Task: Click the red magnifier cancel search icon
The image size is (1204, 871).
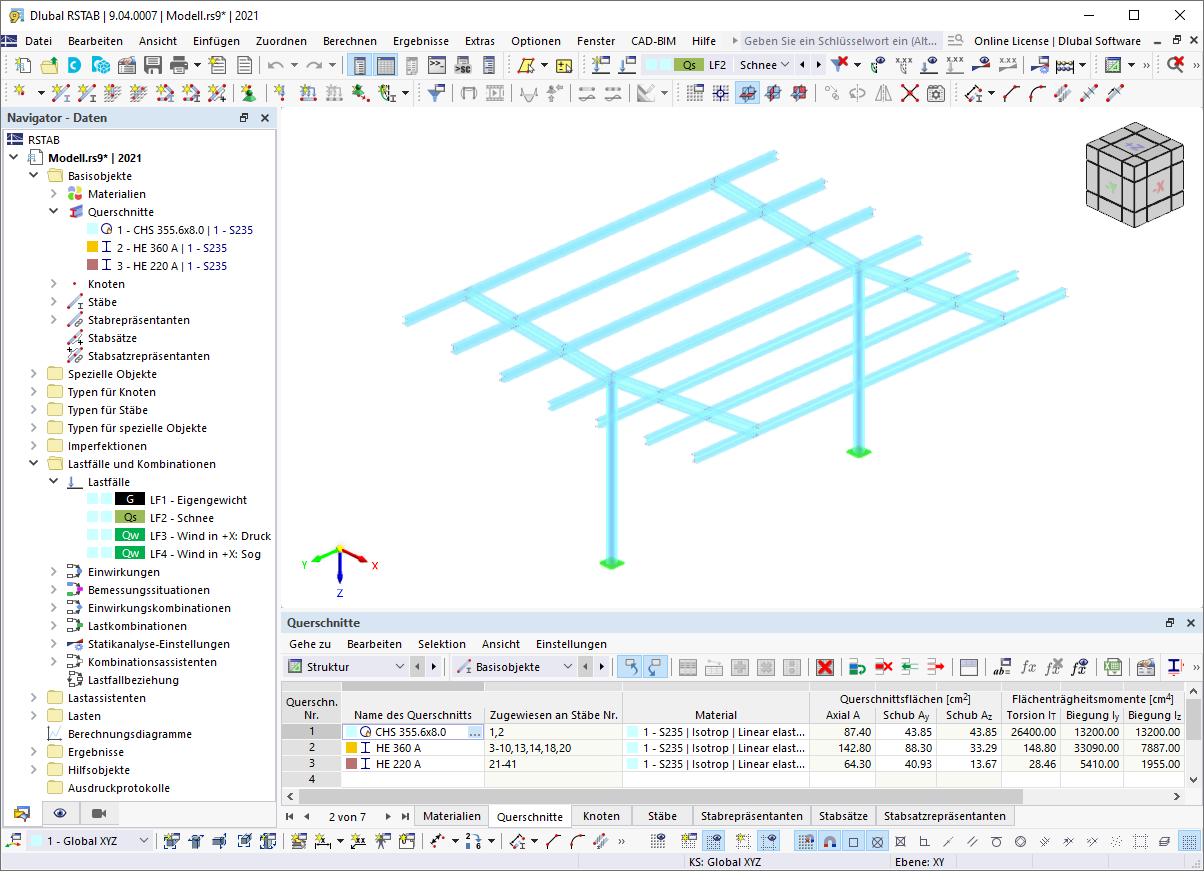Action: click(1176, 65)
